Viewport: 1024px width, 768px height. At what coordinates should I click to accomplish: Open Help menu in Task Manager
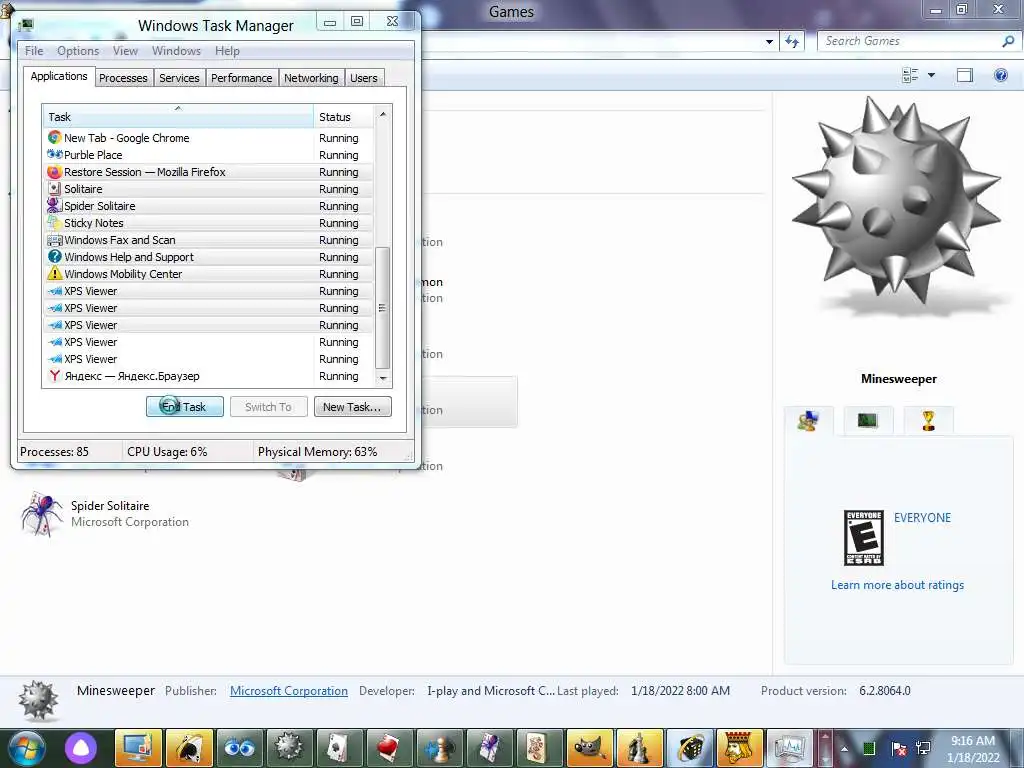point(227,51)
